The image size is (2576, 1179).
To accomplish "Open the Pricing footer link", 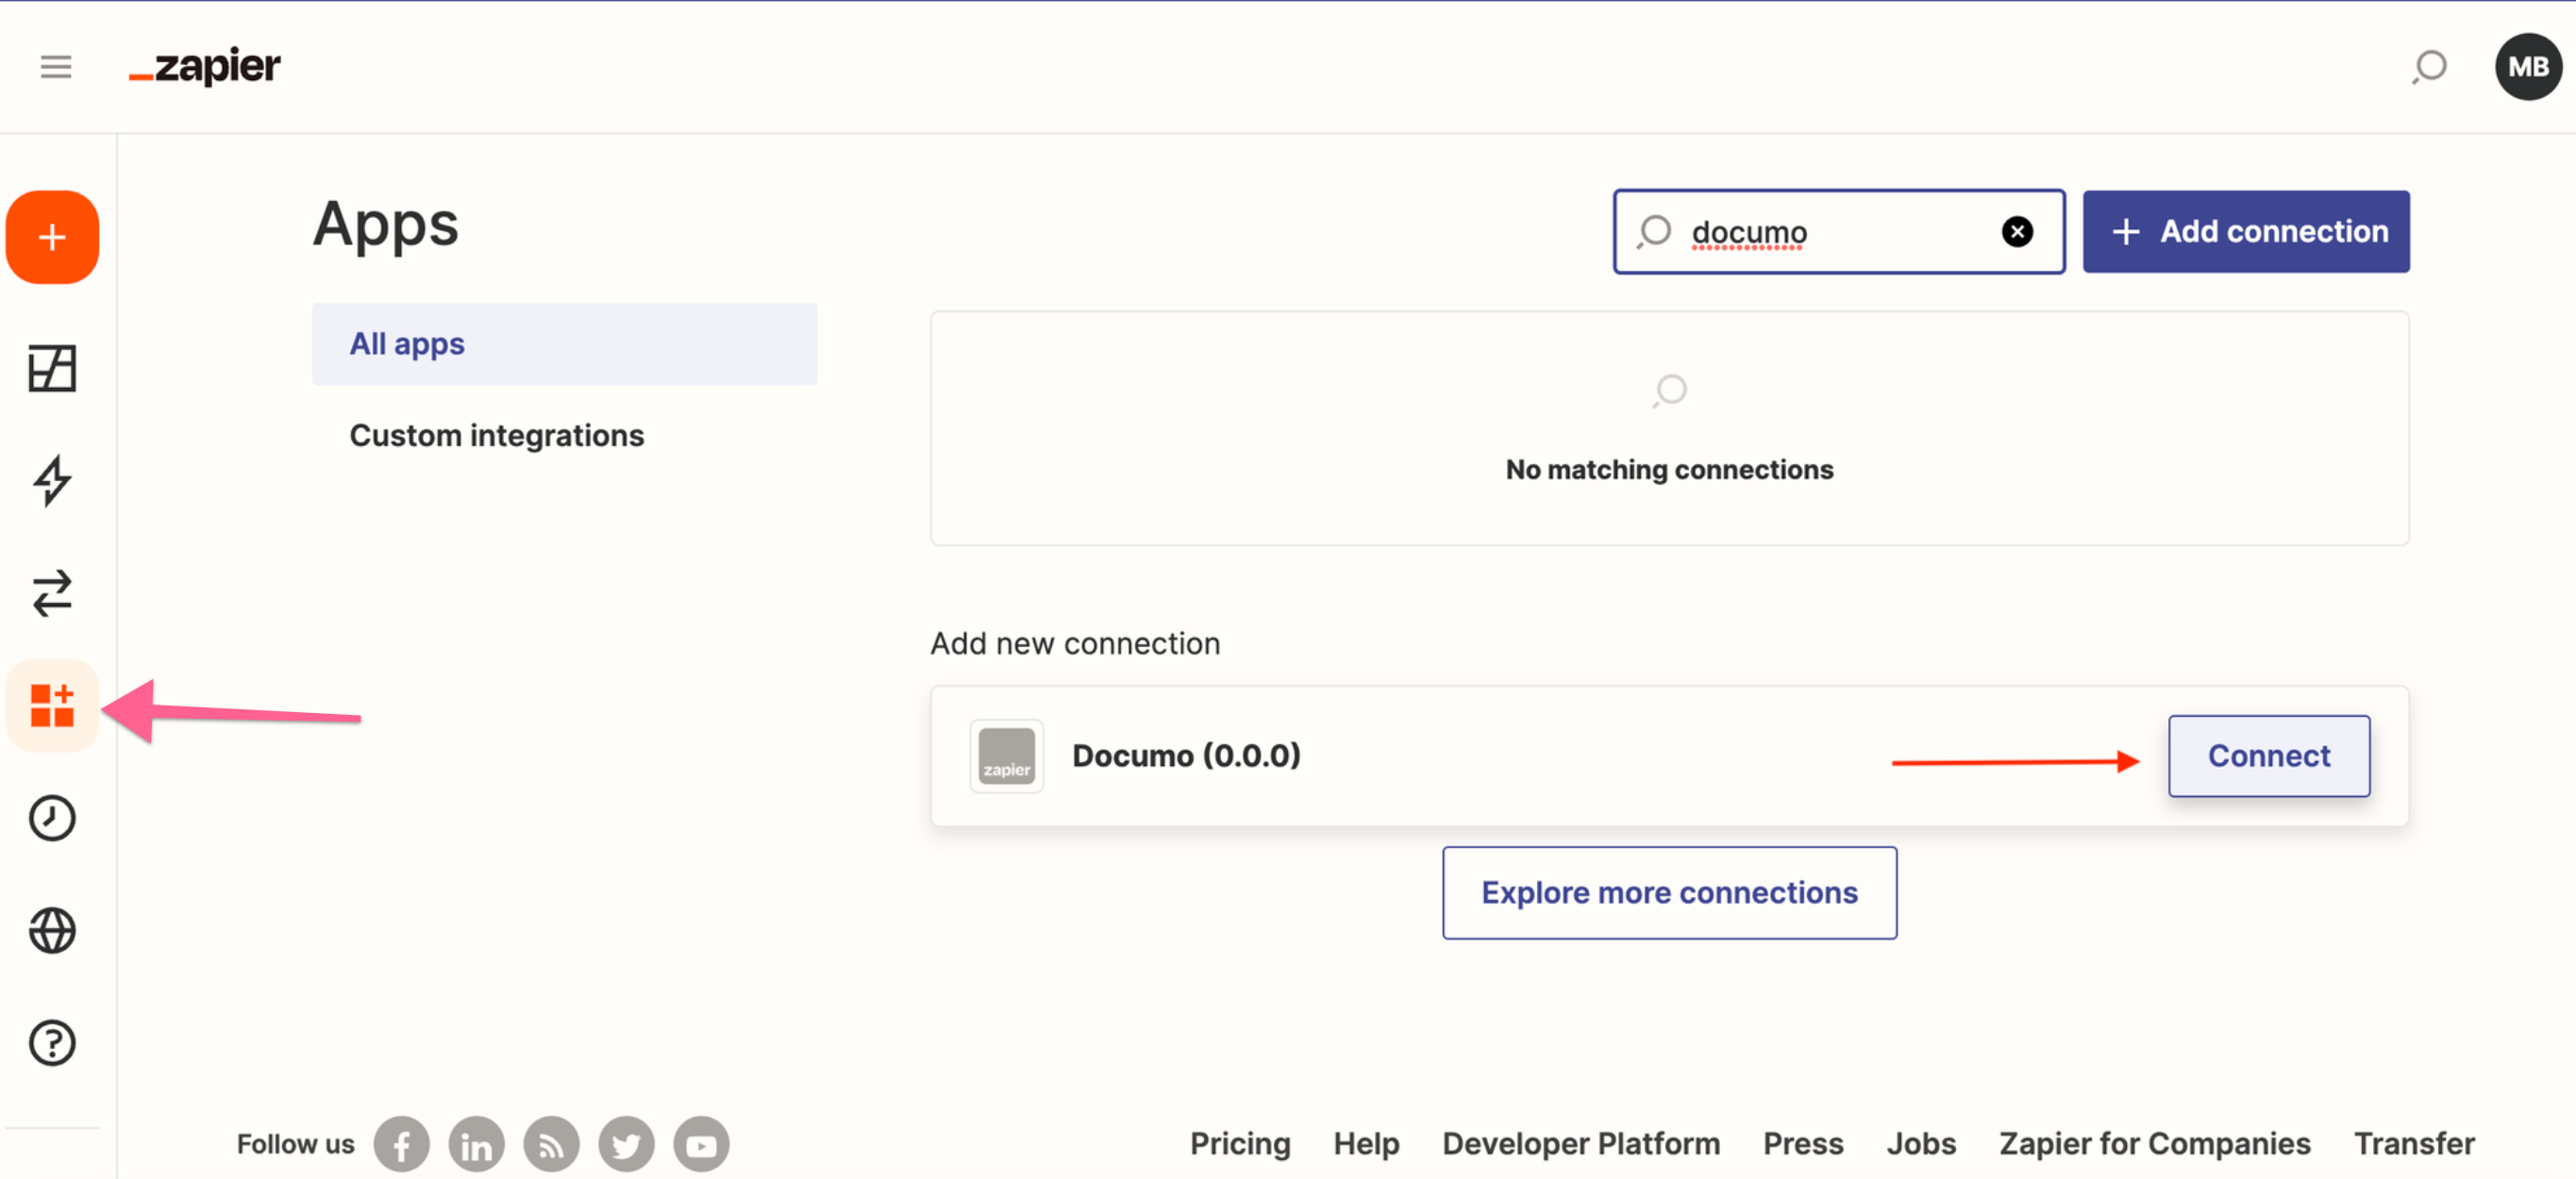I will (x=1240, y=1143).
